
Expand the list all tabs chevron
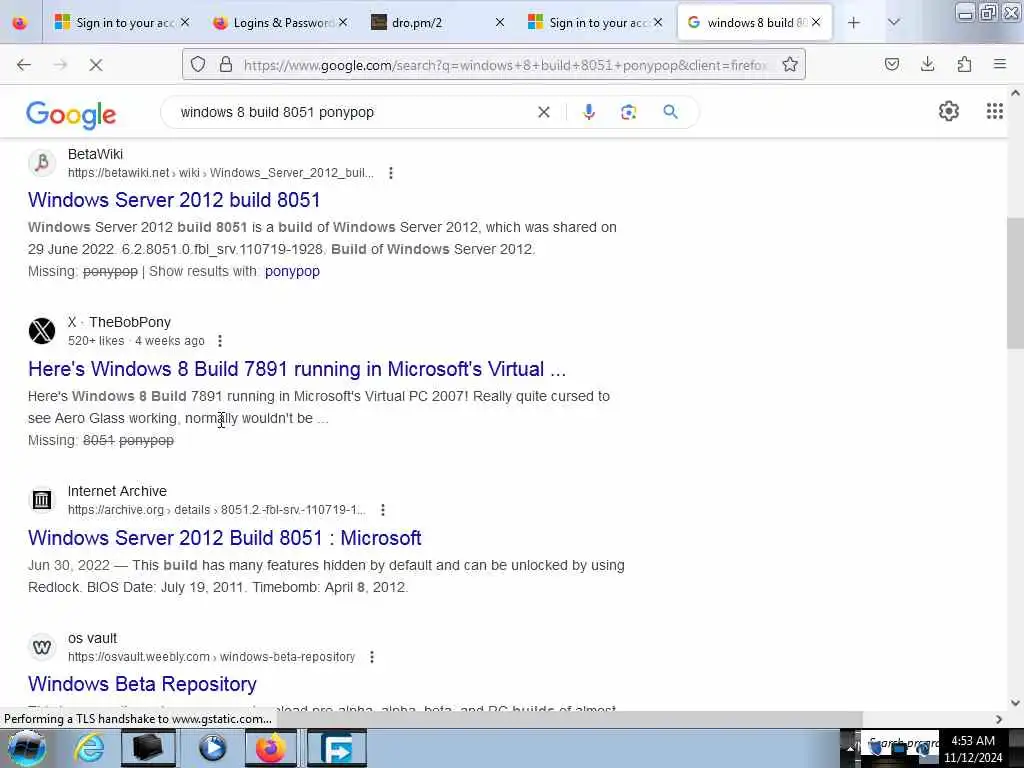click(893, 23)
